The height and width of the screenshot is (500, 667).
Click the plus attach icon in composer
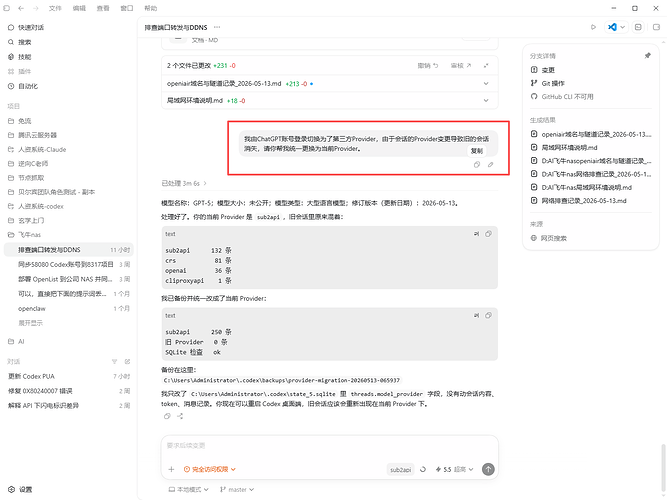(171, 469)
